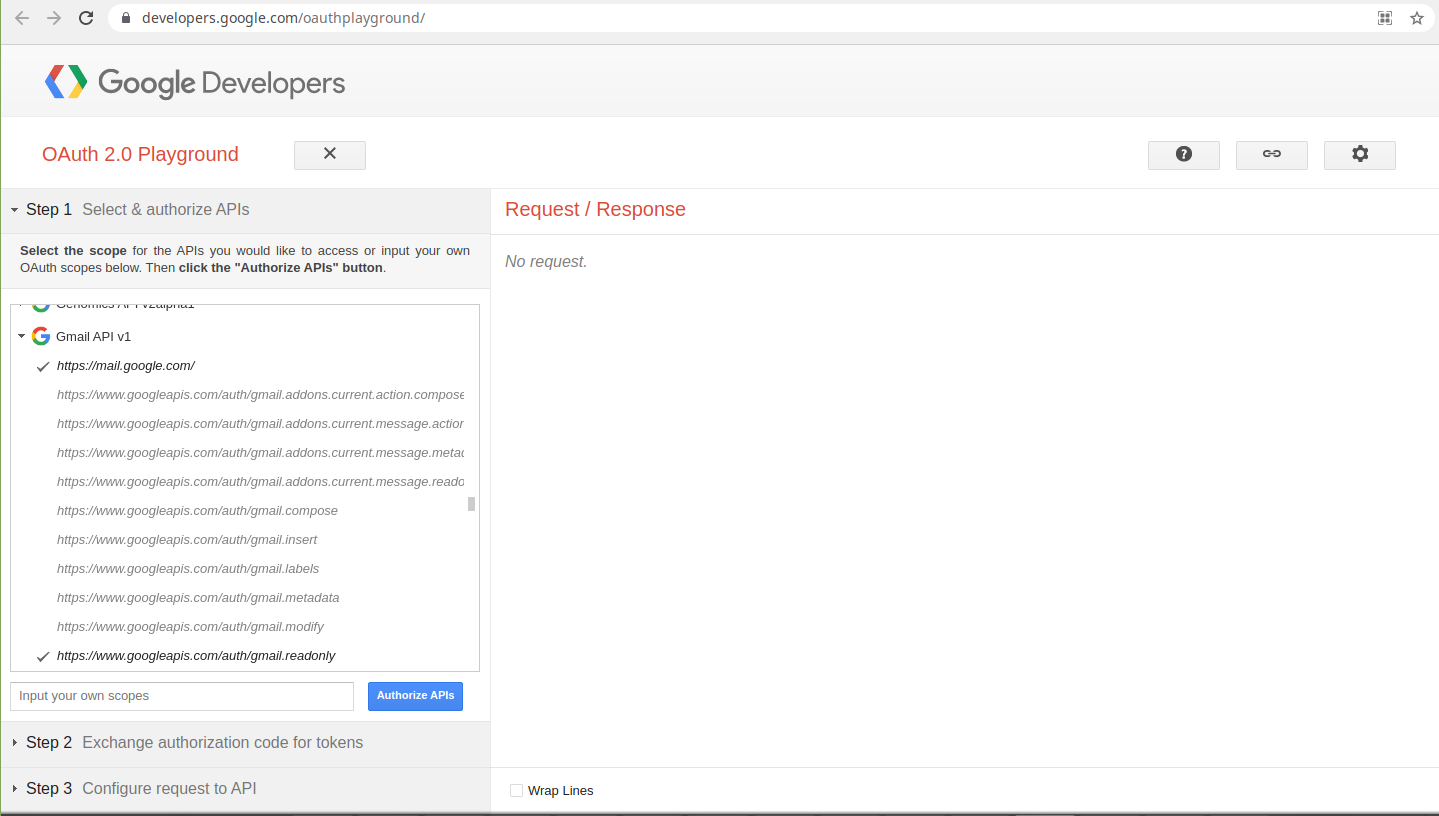
Task: Enable the Wrap Lines checkbox
Action: (x=516, y=790)
